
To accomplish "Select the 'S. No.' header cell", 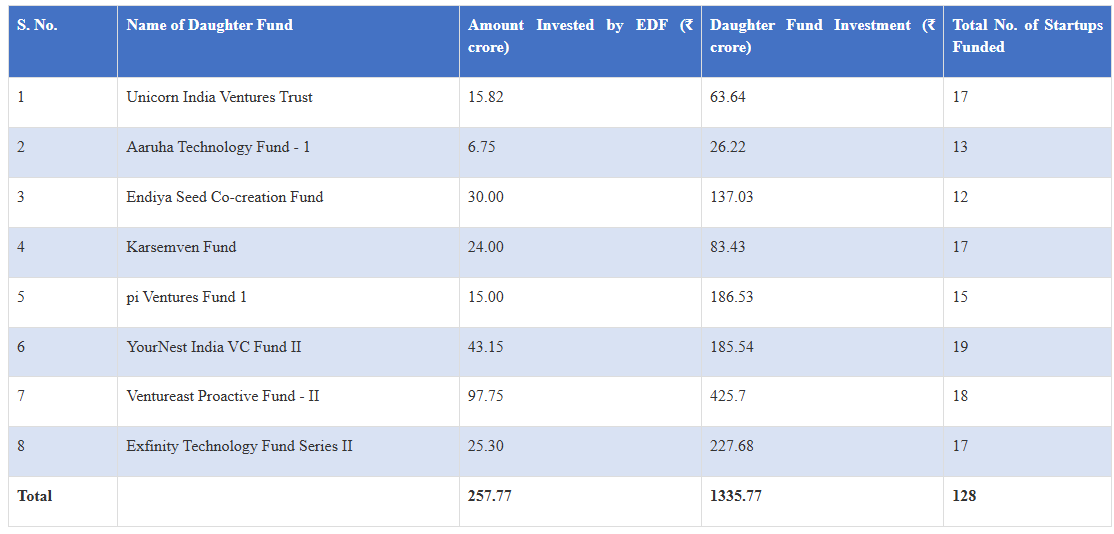I will (37, 25).
